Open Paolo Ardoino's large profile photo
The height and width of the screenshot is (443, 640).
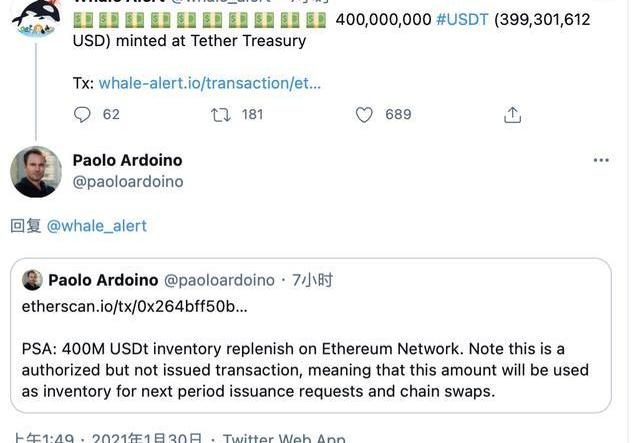[x=36, y=172]
